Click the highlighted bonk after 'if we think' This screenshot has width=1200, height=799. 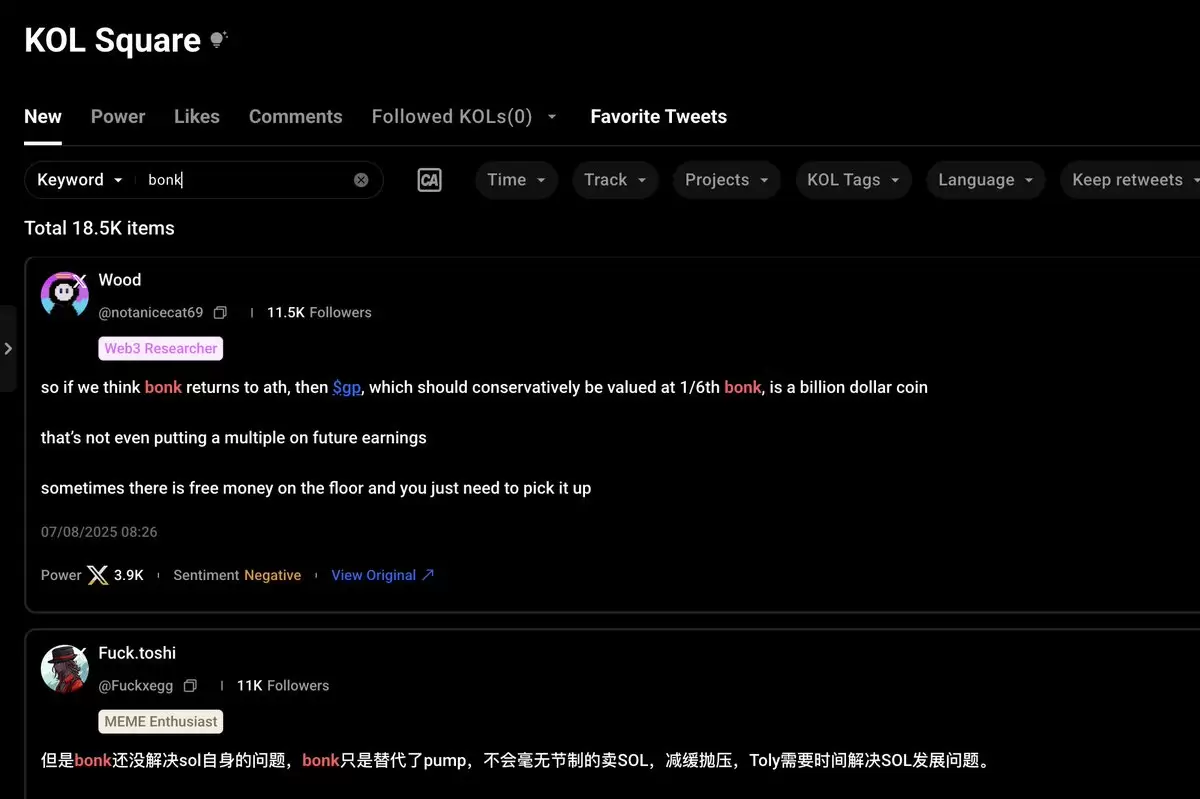tap(163, 387)
